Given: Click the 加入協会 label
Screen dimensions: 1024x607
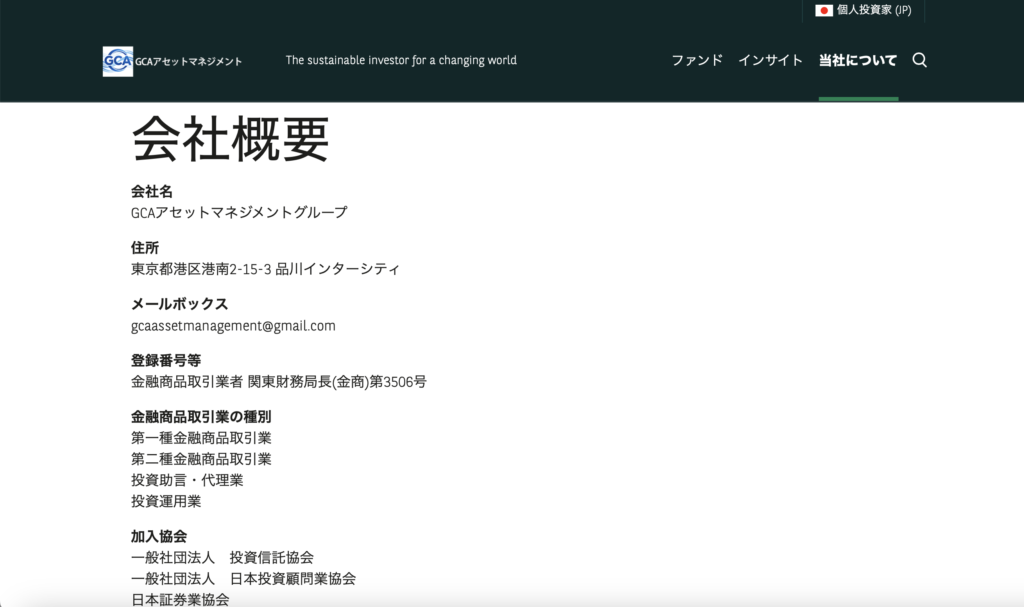Looking at the screenshot, I should point(159,536).
